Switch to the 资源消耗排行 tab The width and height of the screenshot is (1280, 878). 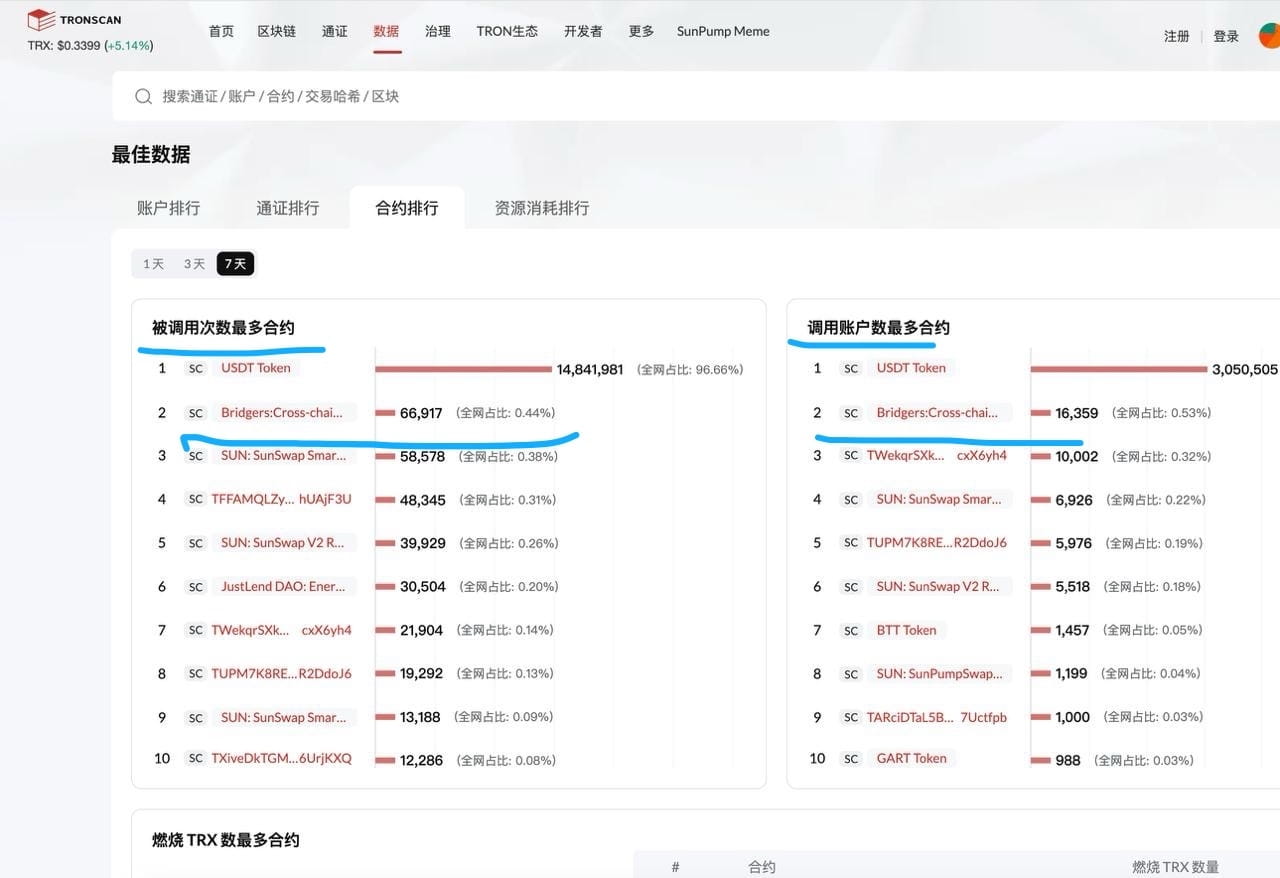tap(542, 208)
